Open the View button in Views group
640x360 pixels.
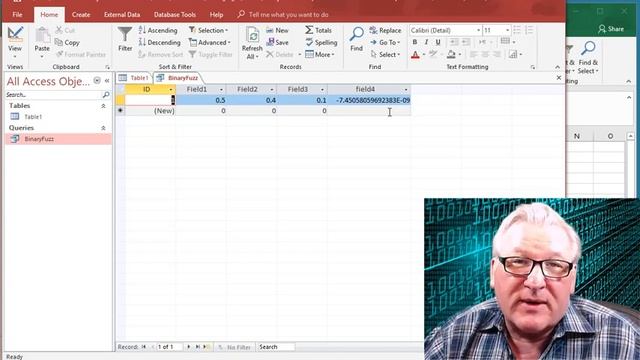pyautogui.click(x=15, y=42)
